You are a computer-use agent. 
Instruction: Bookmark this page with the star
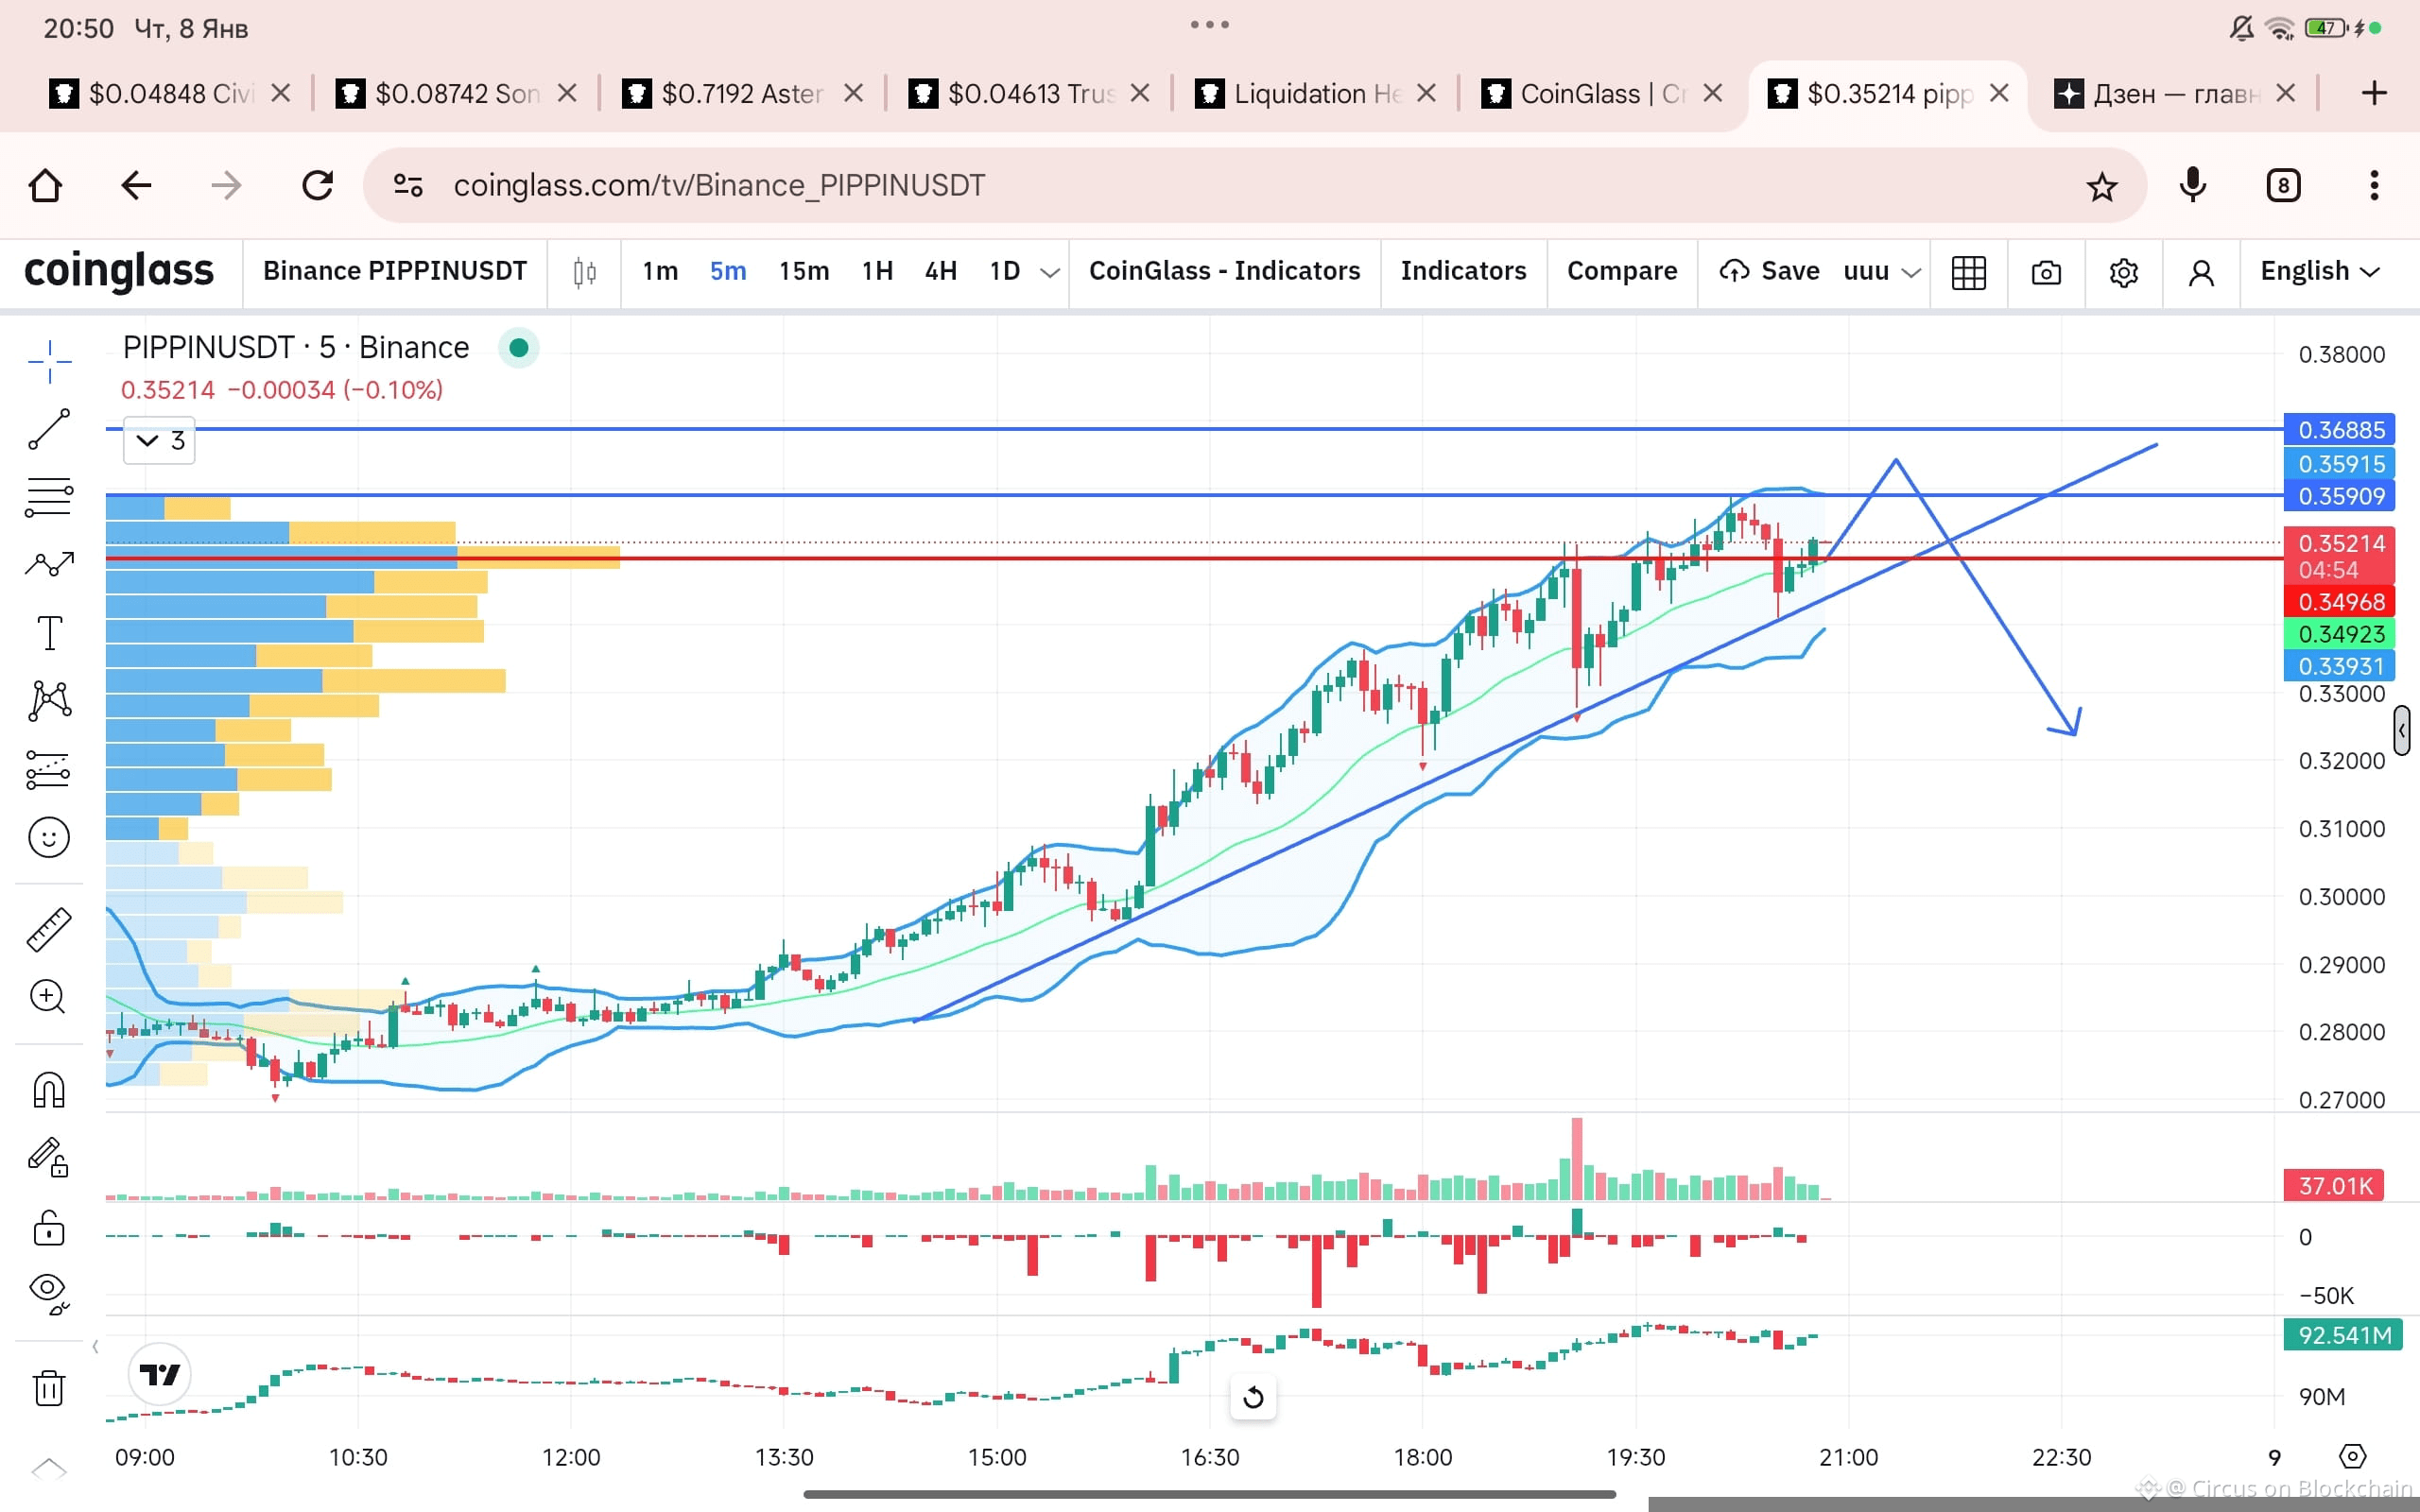2102,186
